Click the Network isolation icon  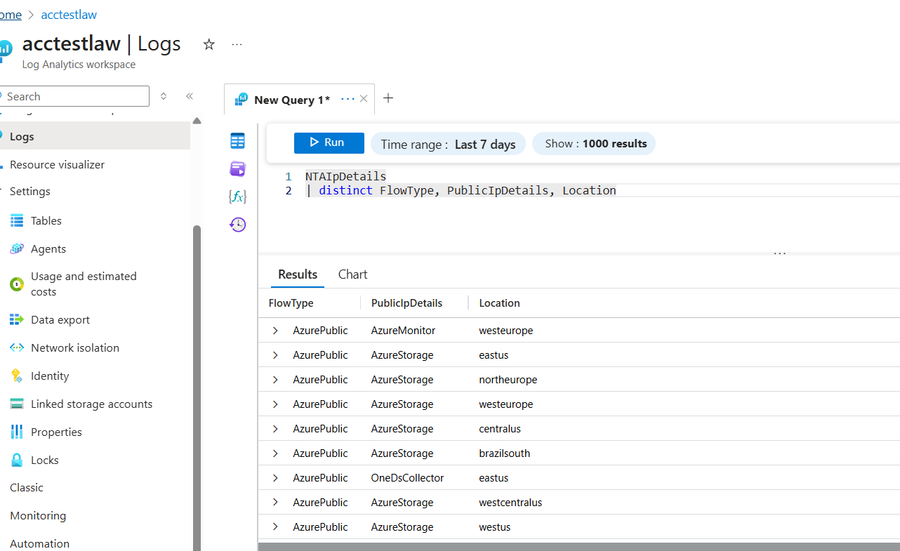click(17, 347)
